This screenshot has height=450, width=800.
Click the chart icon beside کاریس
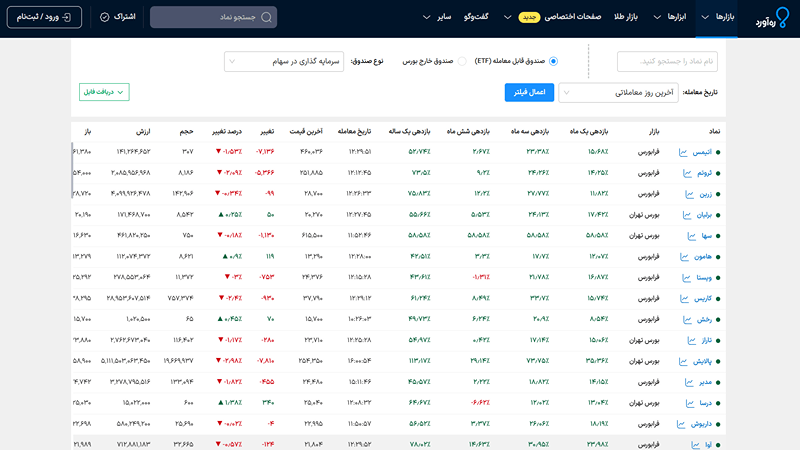(x=684, y=298)
